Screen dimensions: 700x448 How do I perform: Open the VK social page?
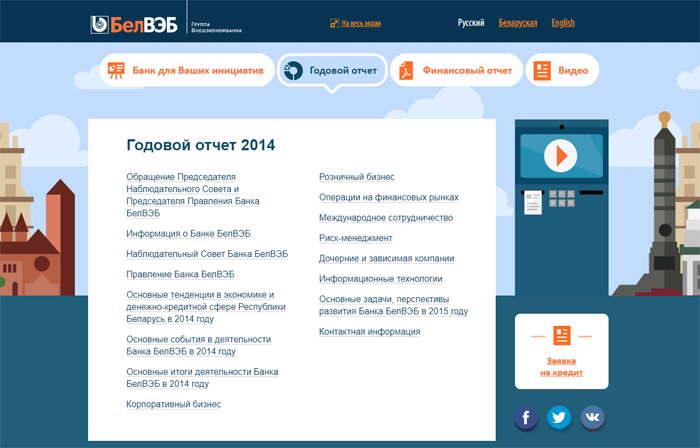click(593, 417)
